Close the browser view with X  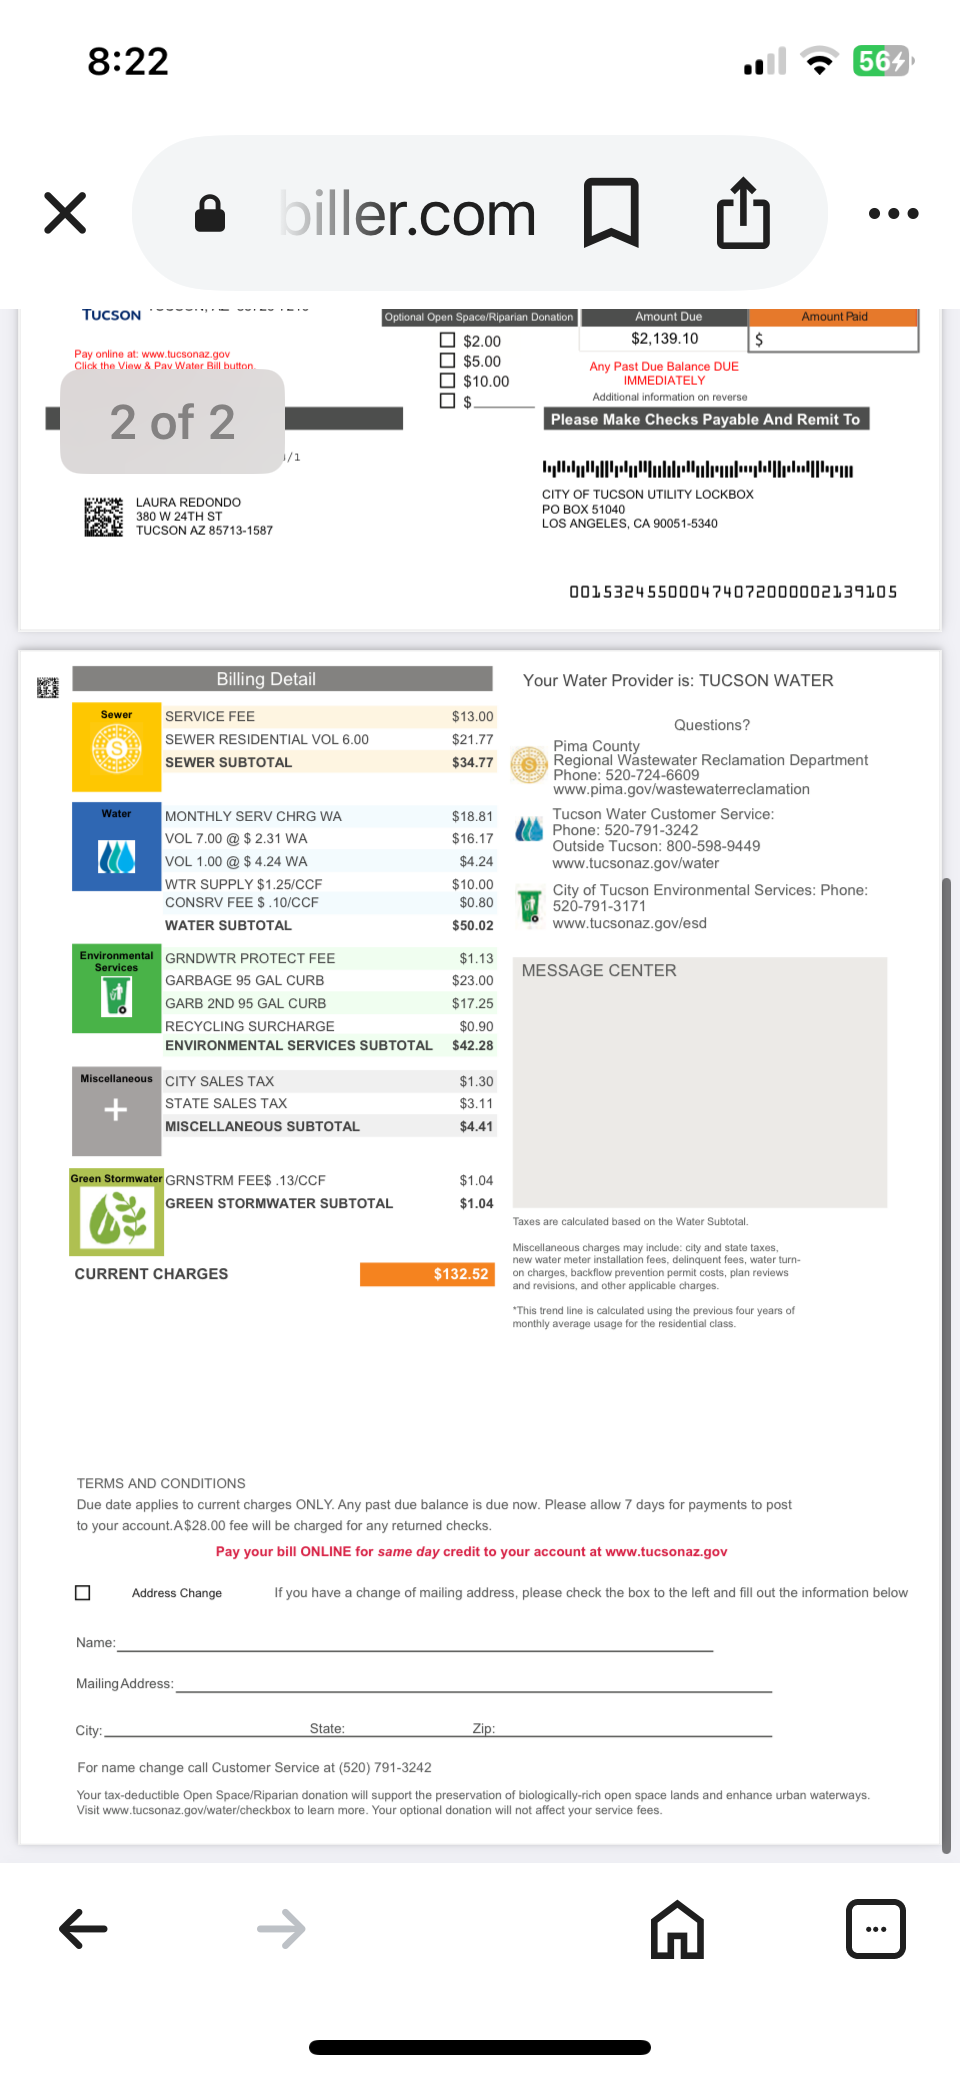66,213
